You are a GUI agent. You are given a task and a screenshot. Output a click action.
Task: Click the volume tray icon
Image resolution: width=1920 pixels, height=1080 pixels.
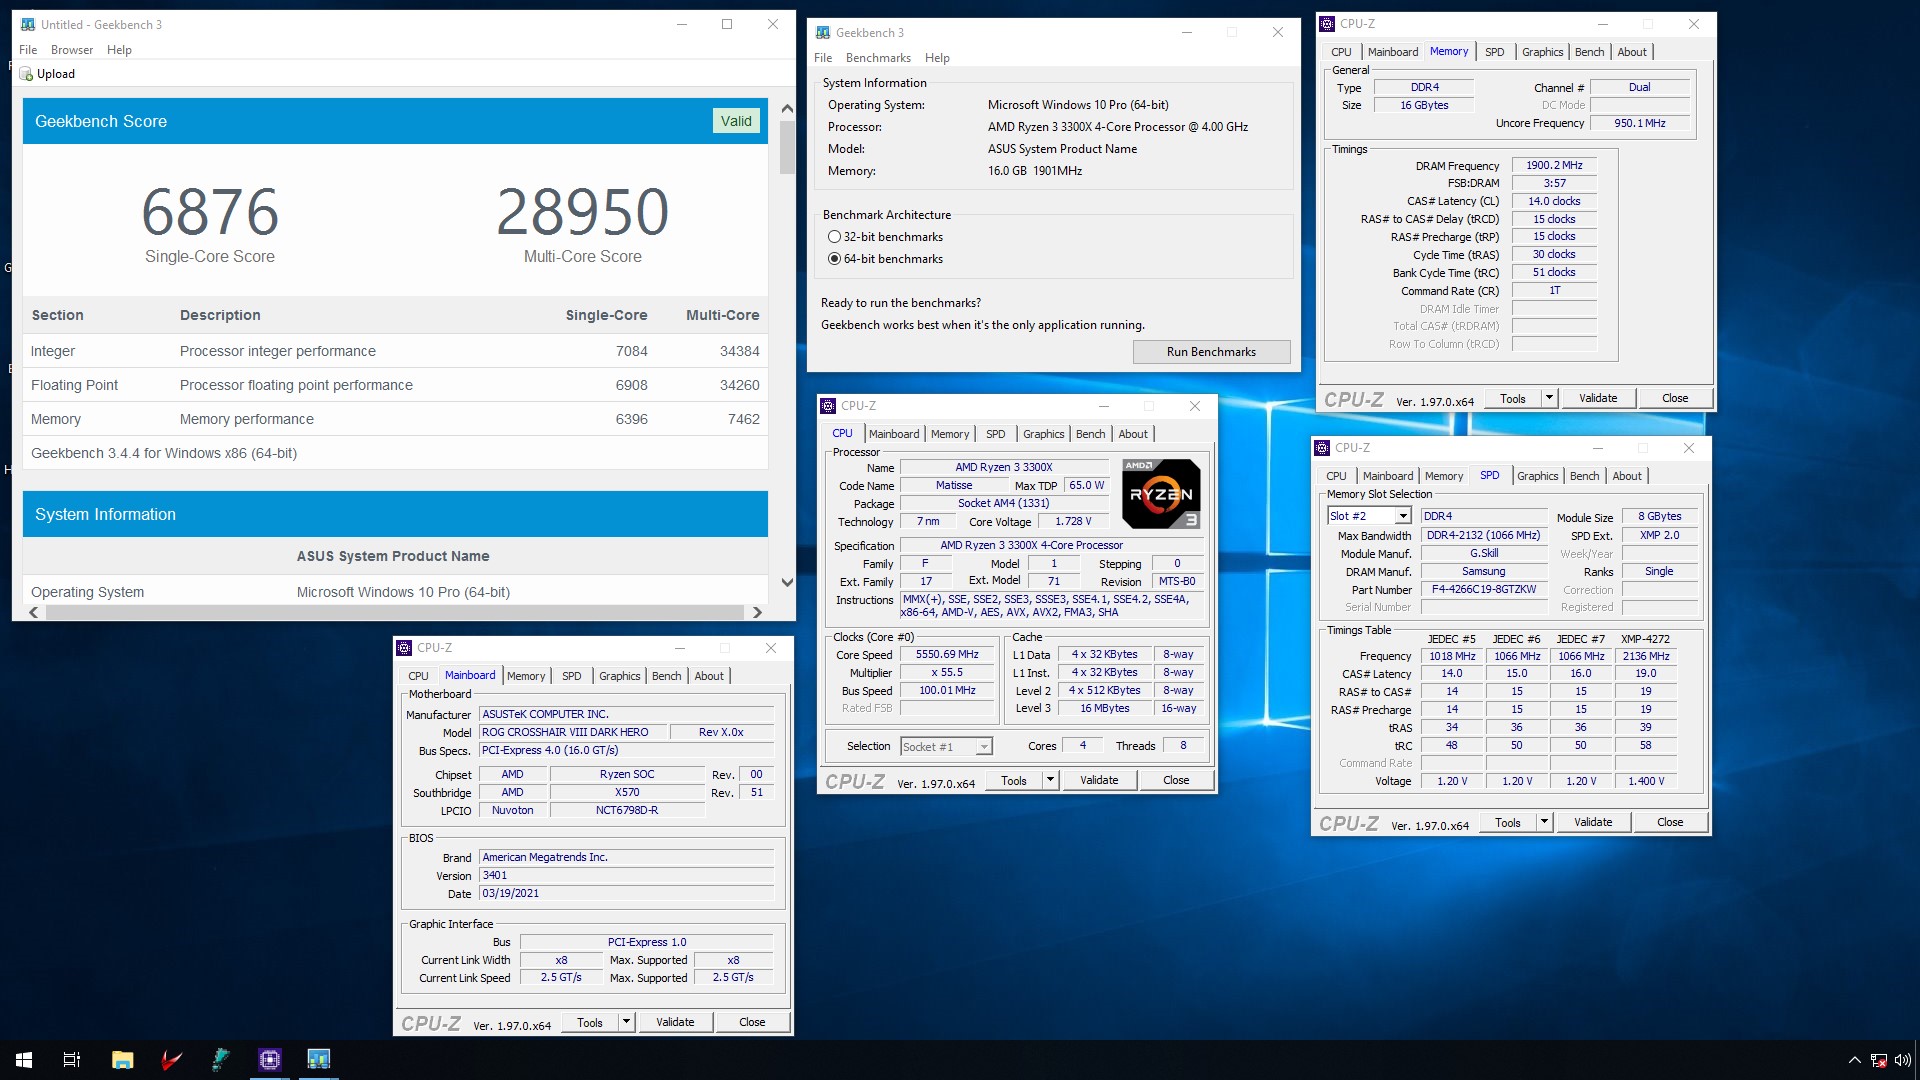pyautogui.click(x=1902, y=1060)
